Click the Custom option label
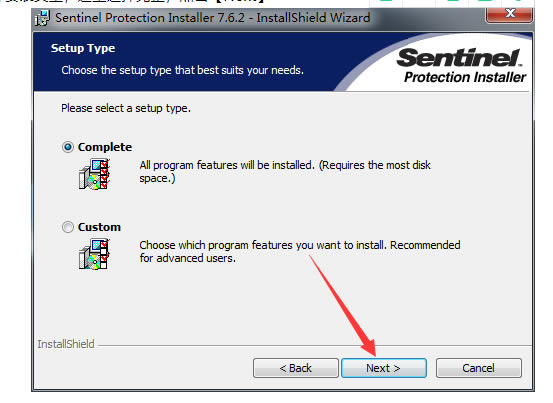Image resolution: width=553 pixels, height=403 pixels. click(x=99, y=227)
